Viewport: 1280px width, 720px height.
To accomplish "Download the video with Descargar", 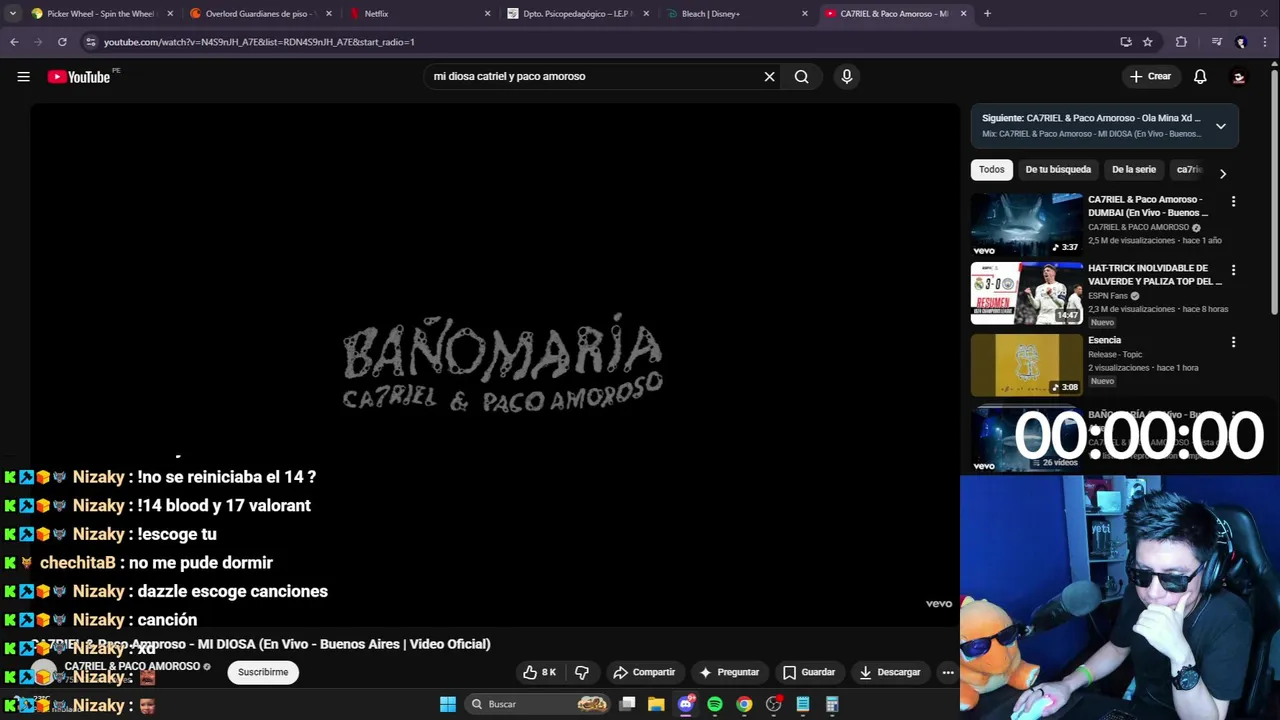I will pyautogui.click(x=889, y=672).
